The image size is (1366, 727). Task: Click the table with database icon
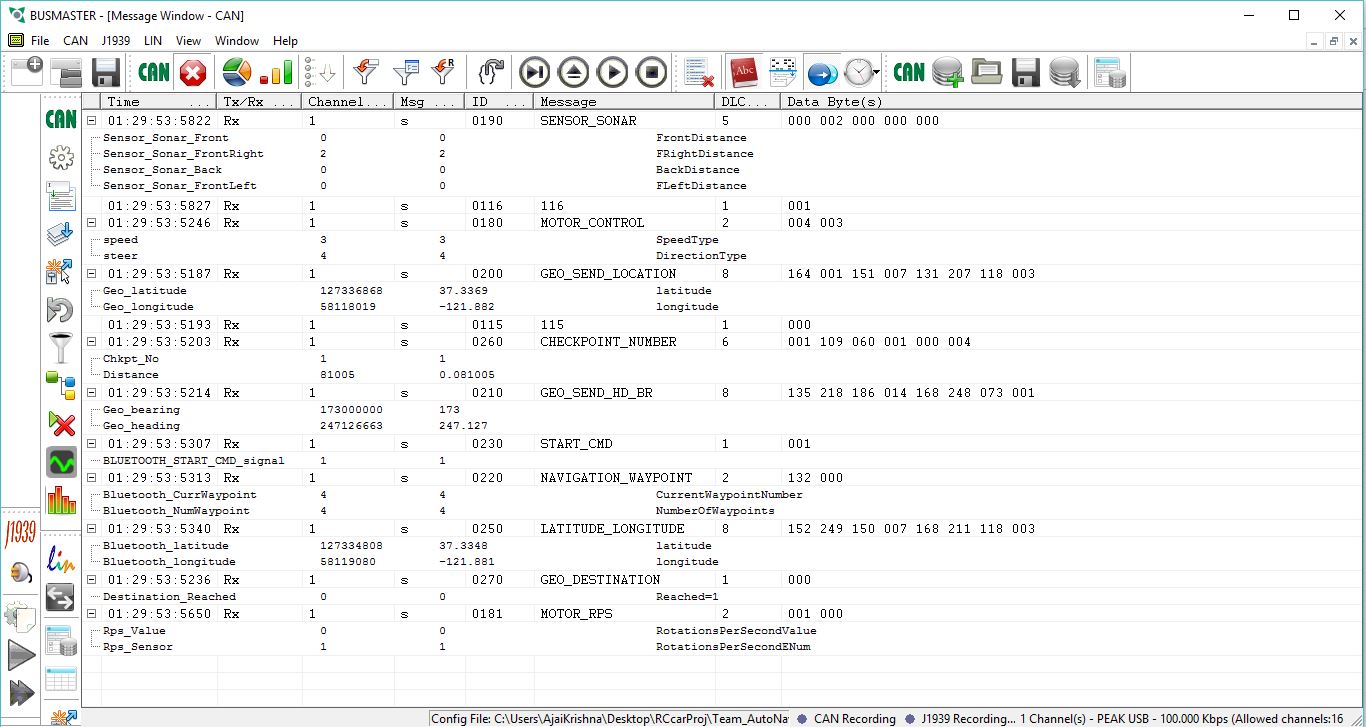coord(1110,72)
